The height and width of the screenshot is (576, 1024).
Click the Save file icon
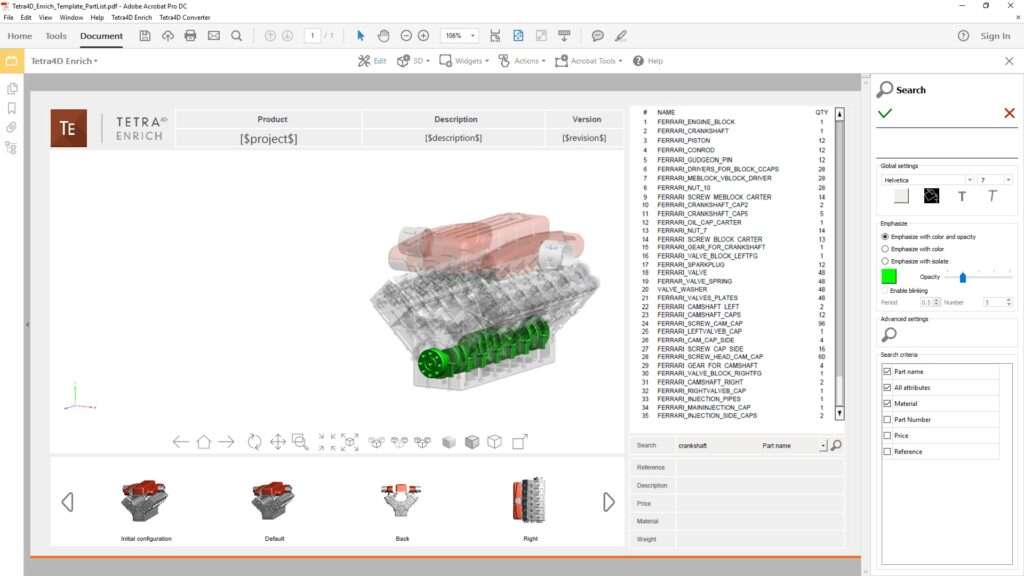point(145,36)
